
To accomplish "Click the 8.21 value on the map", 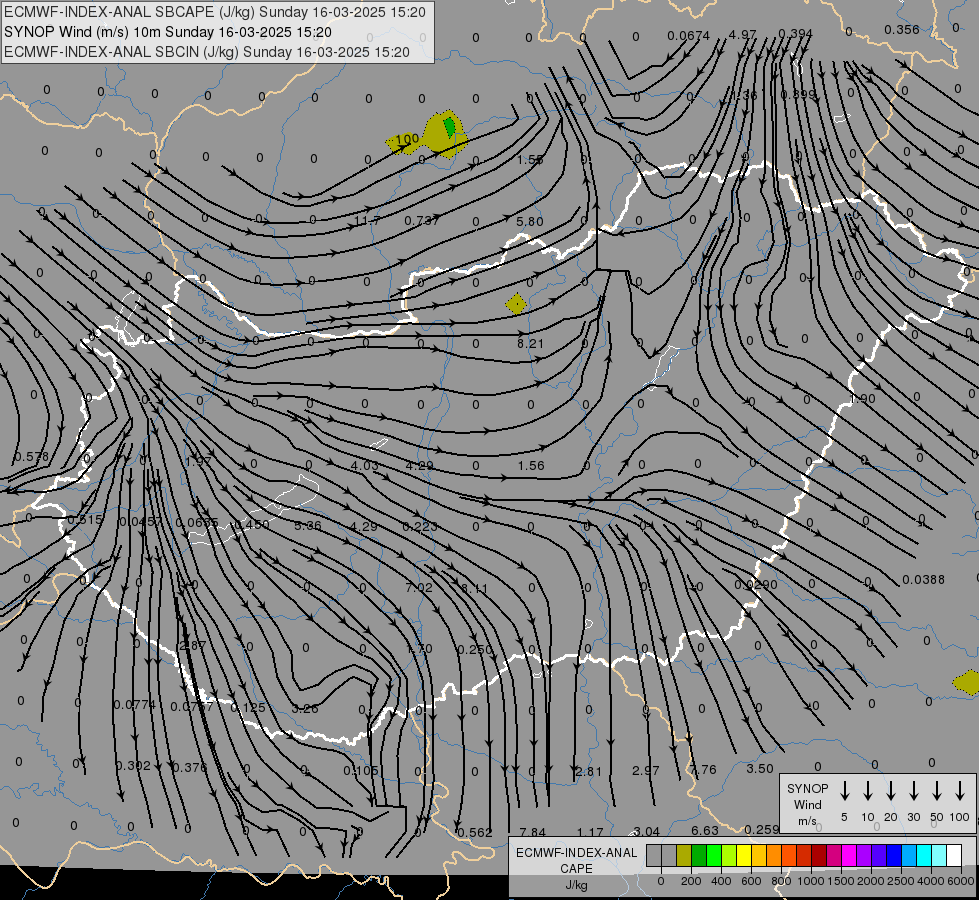I will (530, 344).
